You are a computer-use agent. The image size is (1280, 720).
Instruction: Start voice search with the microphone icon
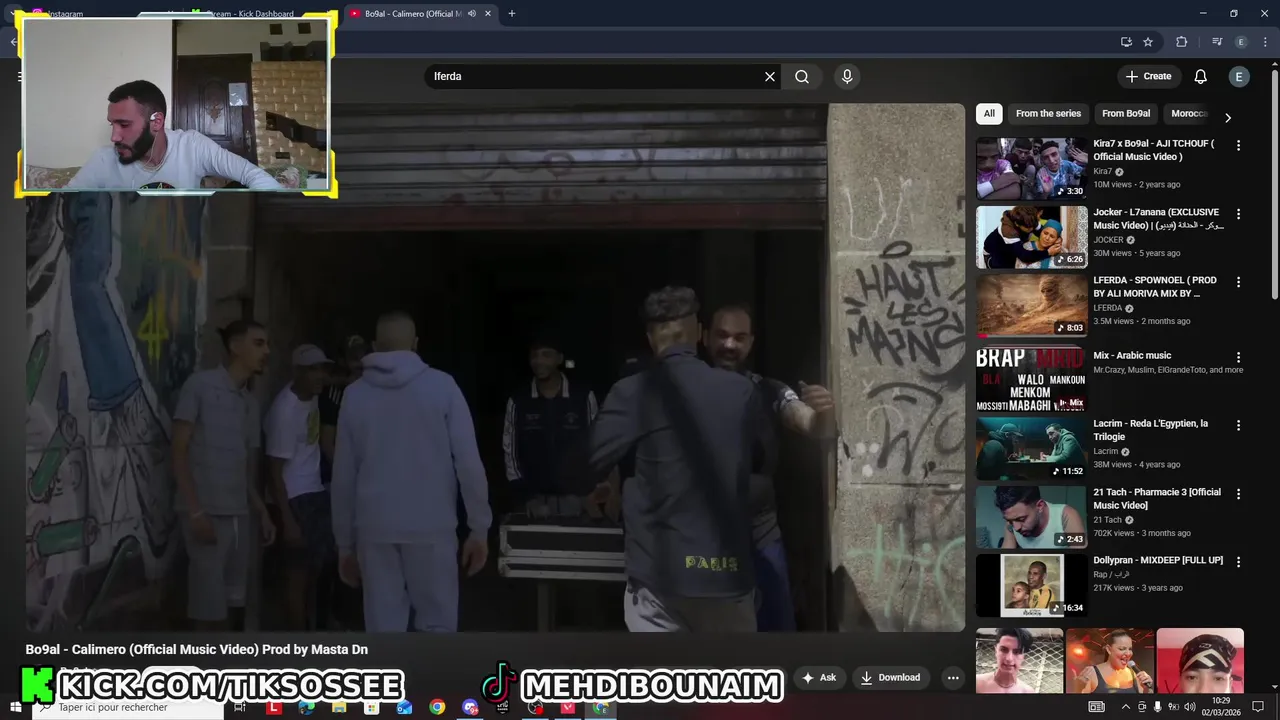847,76
